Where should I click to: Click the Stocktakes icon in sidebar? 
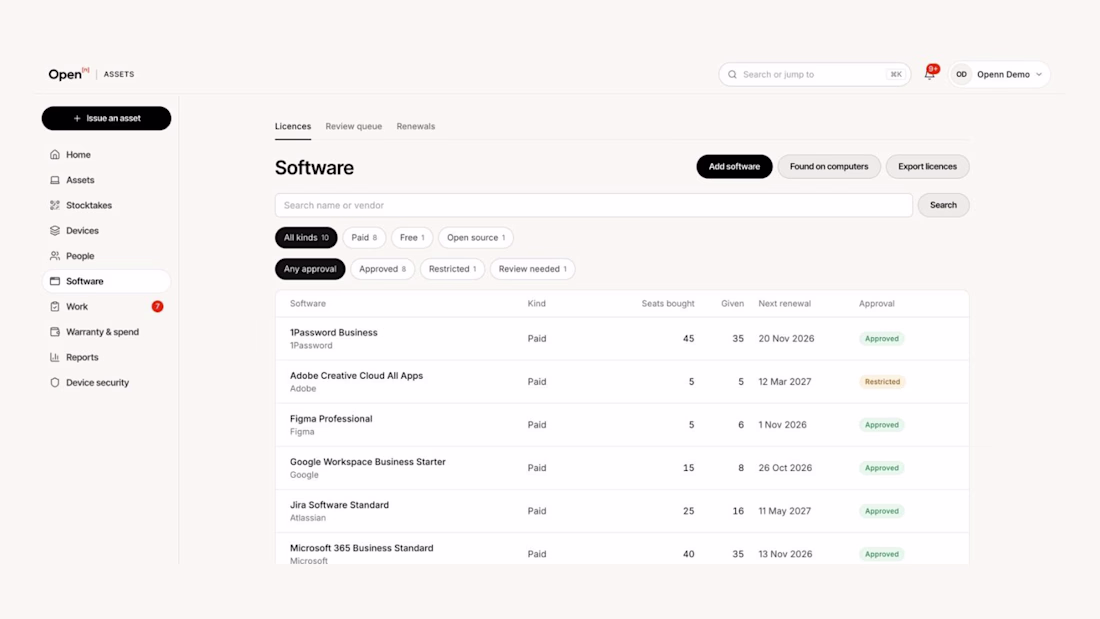pyautogui.click(x=55, y=205)
